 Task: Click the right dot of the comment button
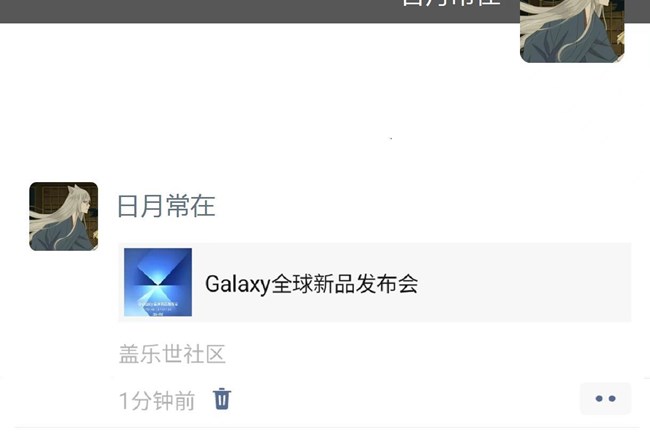point(612,399)
